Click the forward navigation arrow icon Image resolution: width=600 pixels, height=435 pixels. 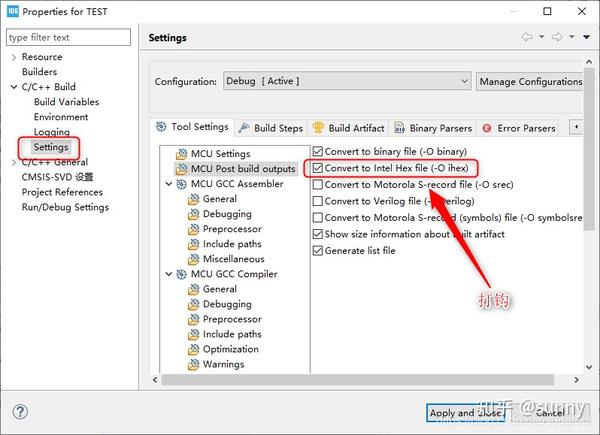point(556,38)
